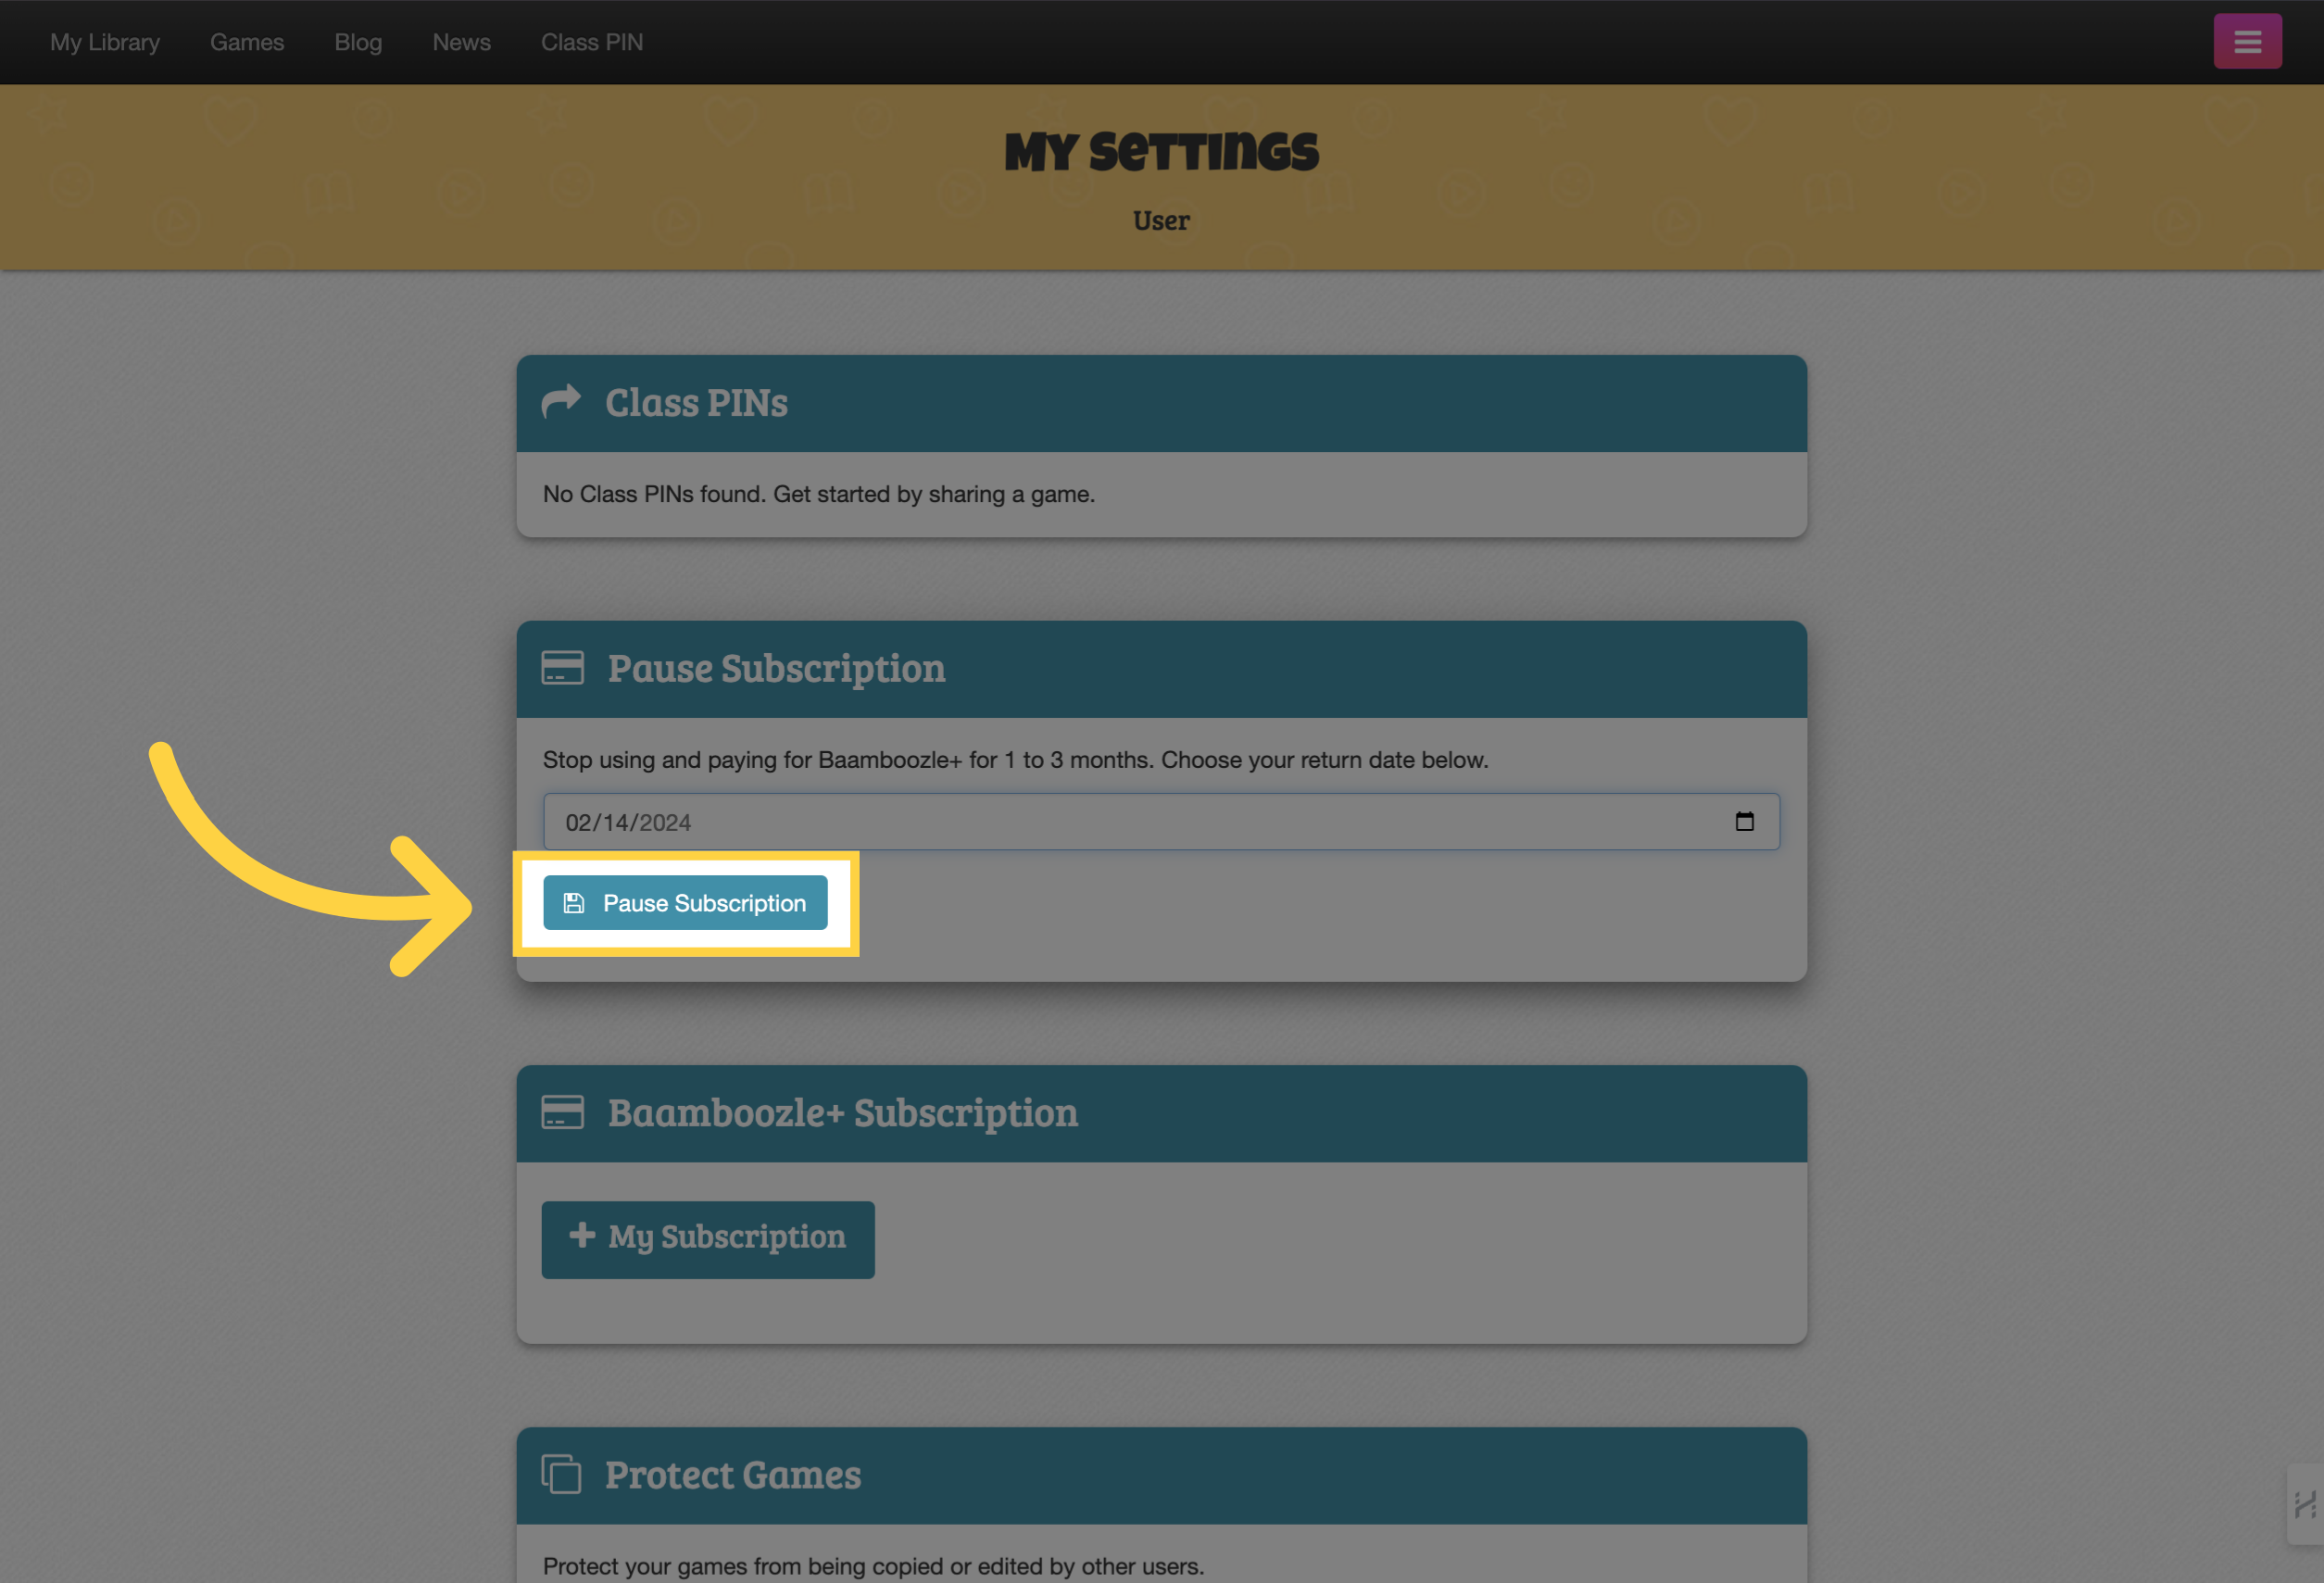The width and height of the screenshot is (2324, 1583).
Task: Click the Pause Subscription button
Action: click(x=685, y=903)
